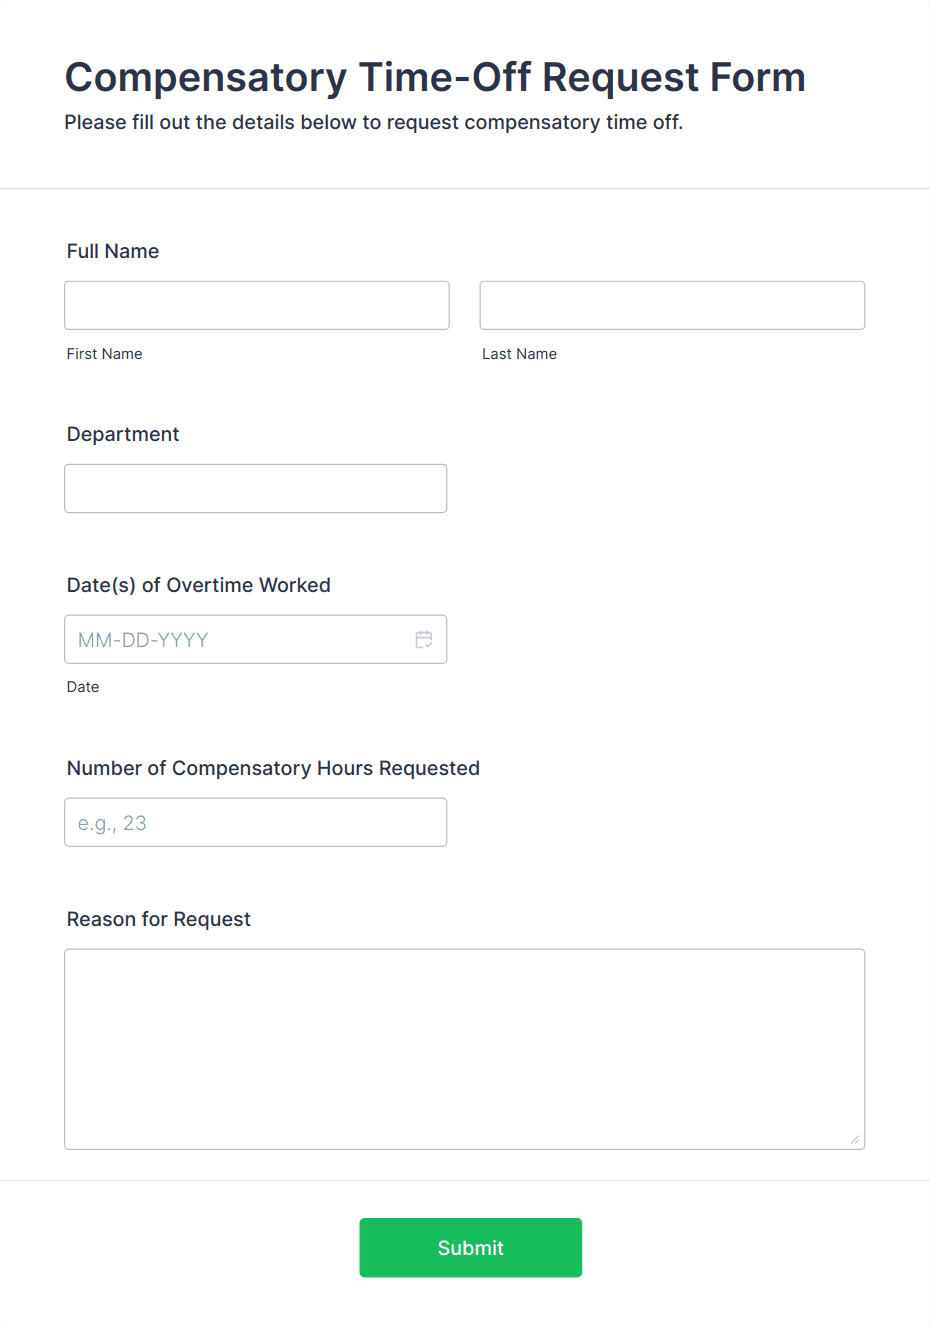Click the Last Name label text

519,353
